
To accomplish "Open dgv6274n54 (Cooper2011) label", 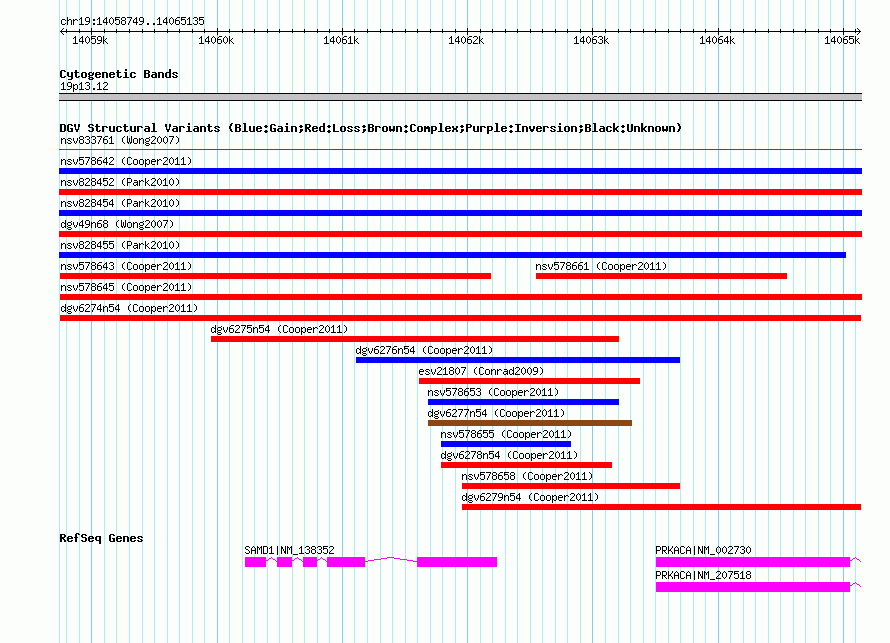I will click(x=129, y=308).
